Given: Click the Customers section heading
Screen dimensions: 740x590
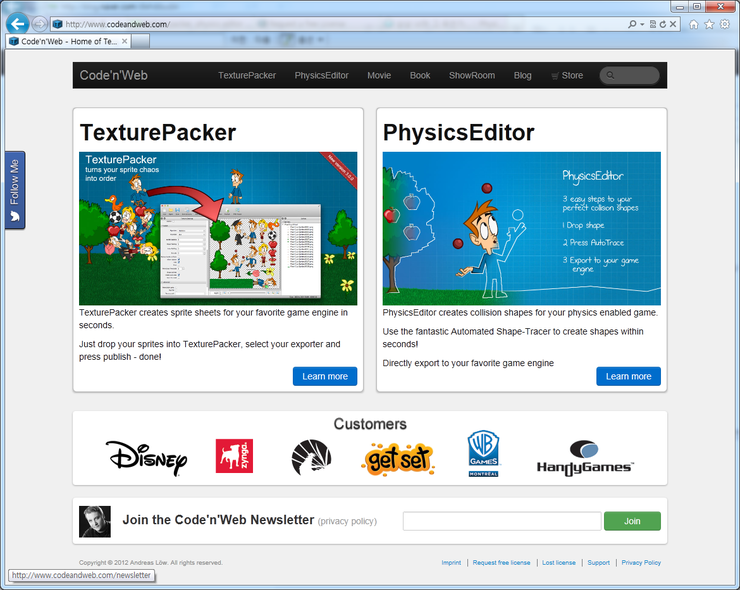Looking at the screenshot, I should pos(370,424).
